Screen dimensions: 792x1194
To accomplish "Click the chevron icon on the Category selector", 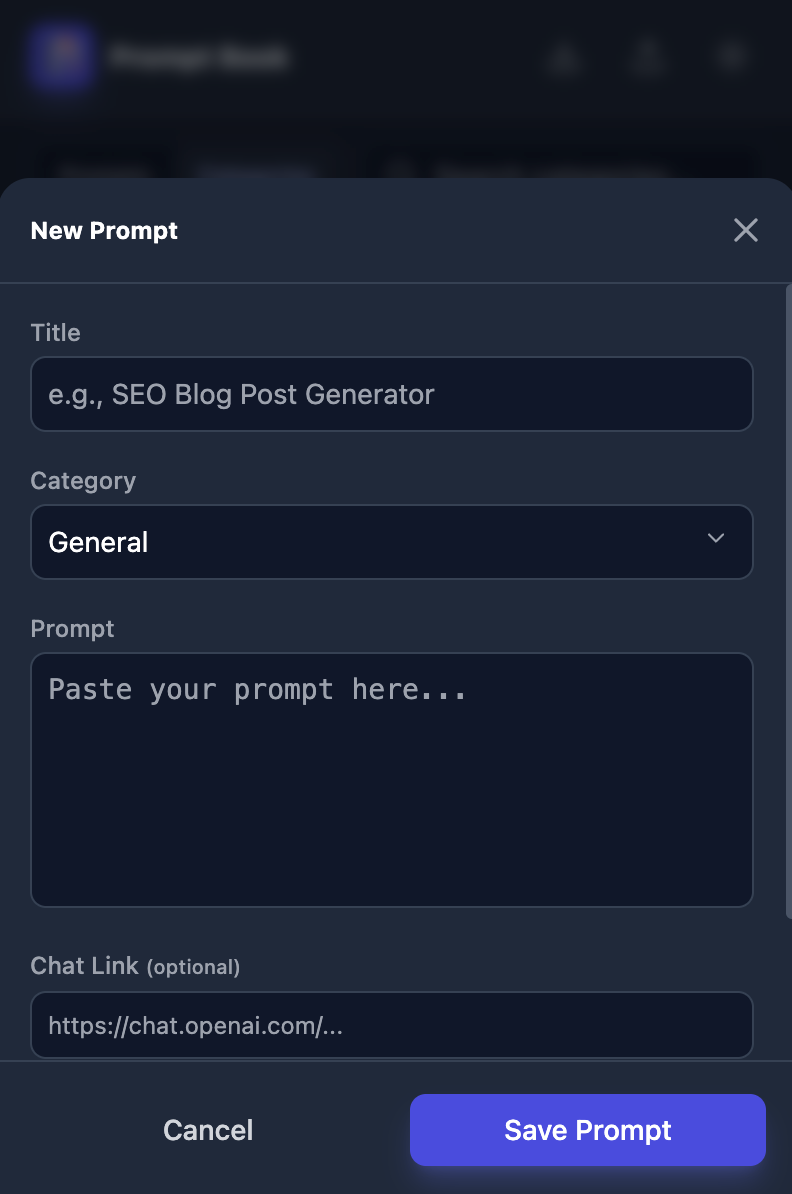I will [x=716, y=538].
